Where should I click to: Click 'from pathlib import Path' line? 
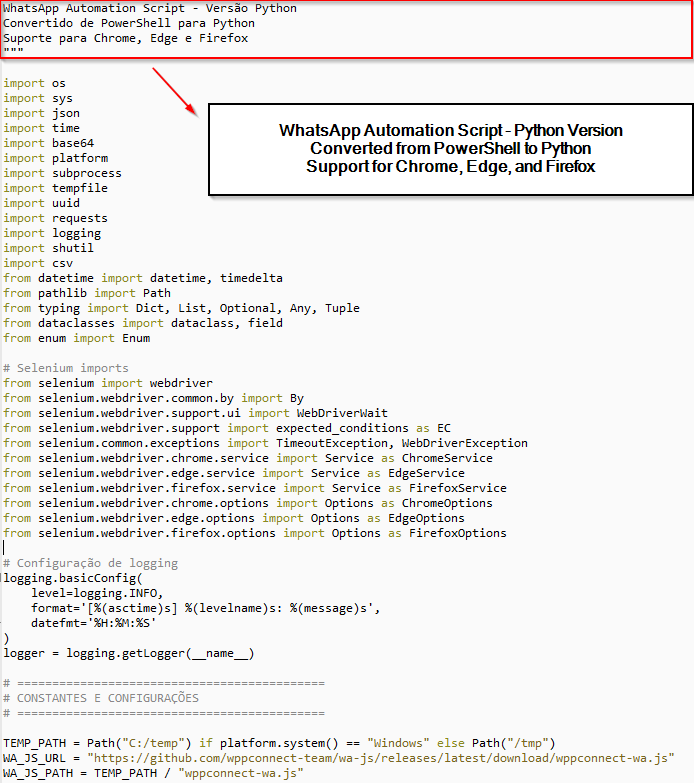(87, 293)
